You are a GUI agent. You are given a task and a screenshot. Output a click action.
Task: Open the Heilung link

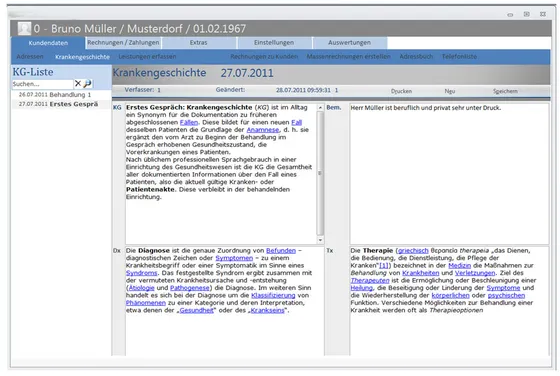click(361, 288)
